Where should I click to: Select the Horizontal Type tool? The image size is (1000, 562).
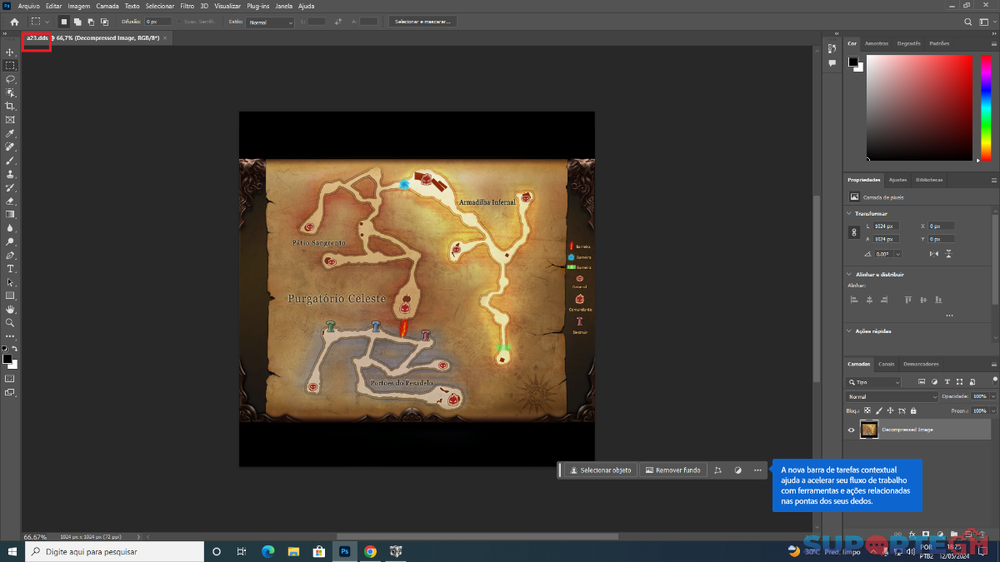pos(10,269)
